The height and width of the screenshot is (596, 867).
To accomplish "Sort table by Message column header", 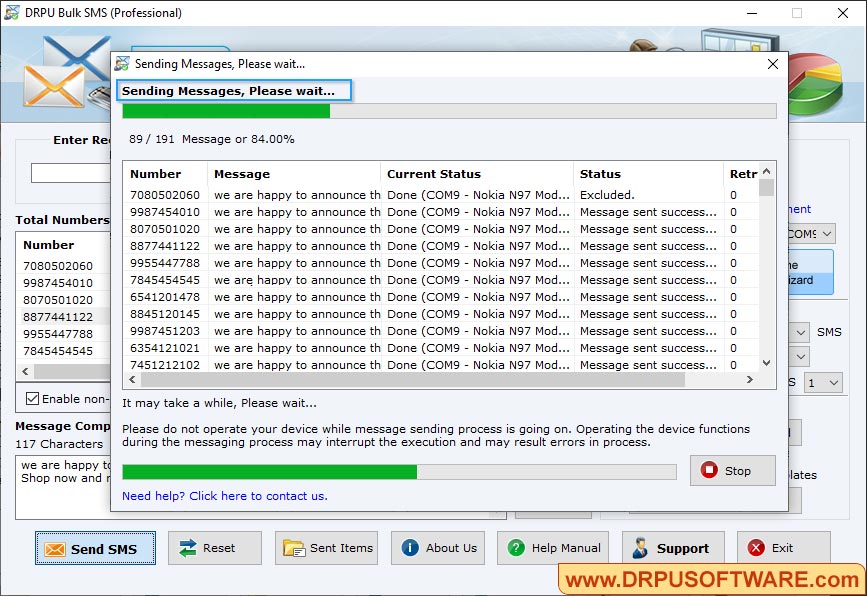I will click(294, 174).
